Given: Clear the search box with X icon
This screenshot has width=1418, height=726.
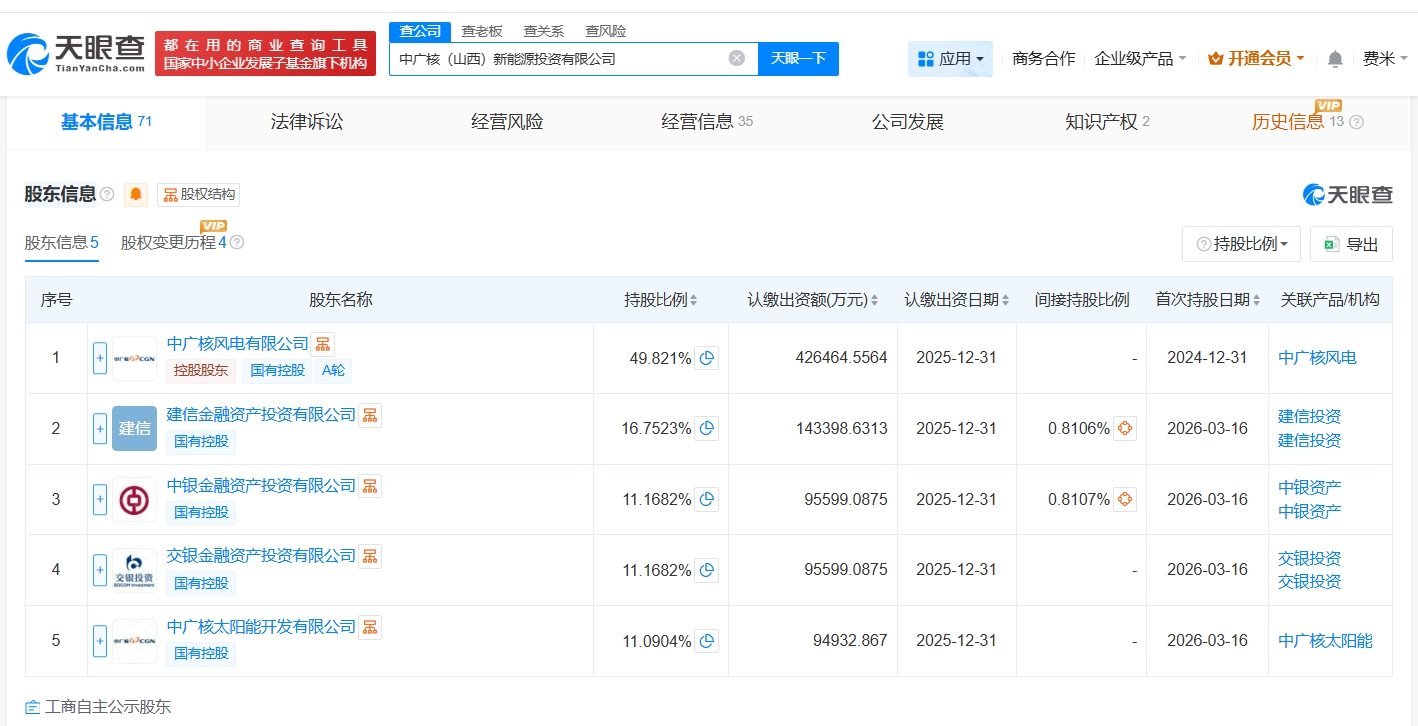Looking at the screenshot, I should [737, 58].
